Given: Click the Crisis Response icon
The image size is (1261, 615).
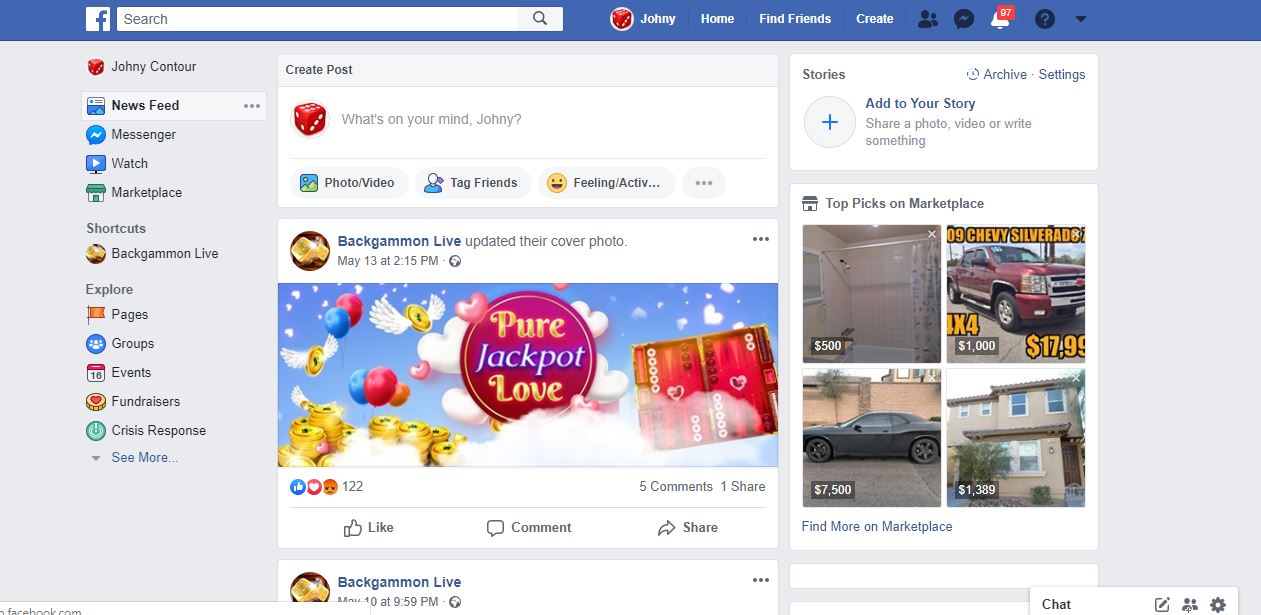Looking at the screenshot, I should tap(96, 431).
